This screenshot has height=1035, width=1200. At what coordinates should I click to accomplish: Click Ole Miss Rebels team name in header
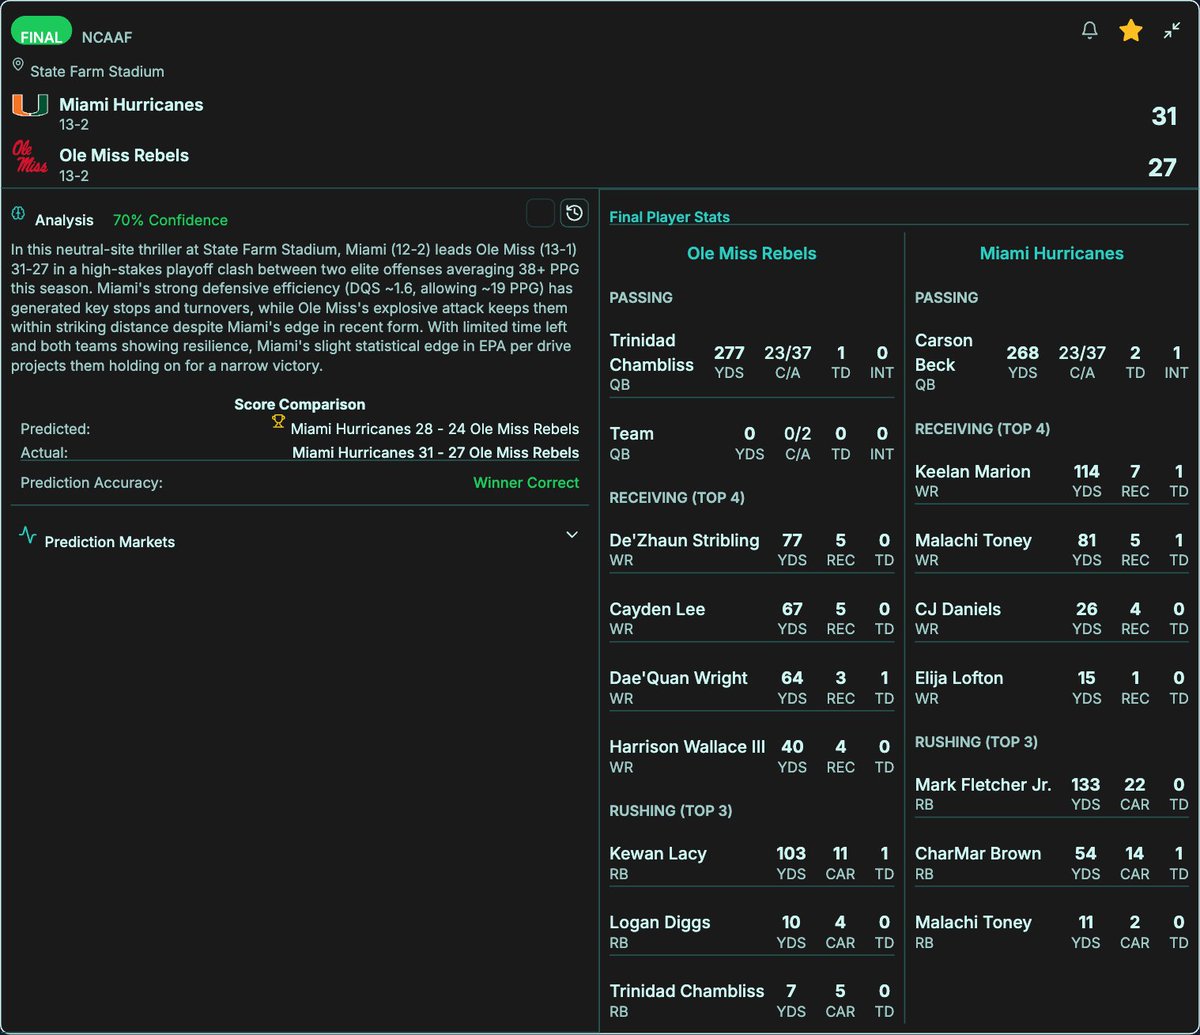coord(124,155)
